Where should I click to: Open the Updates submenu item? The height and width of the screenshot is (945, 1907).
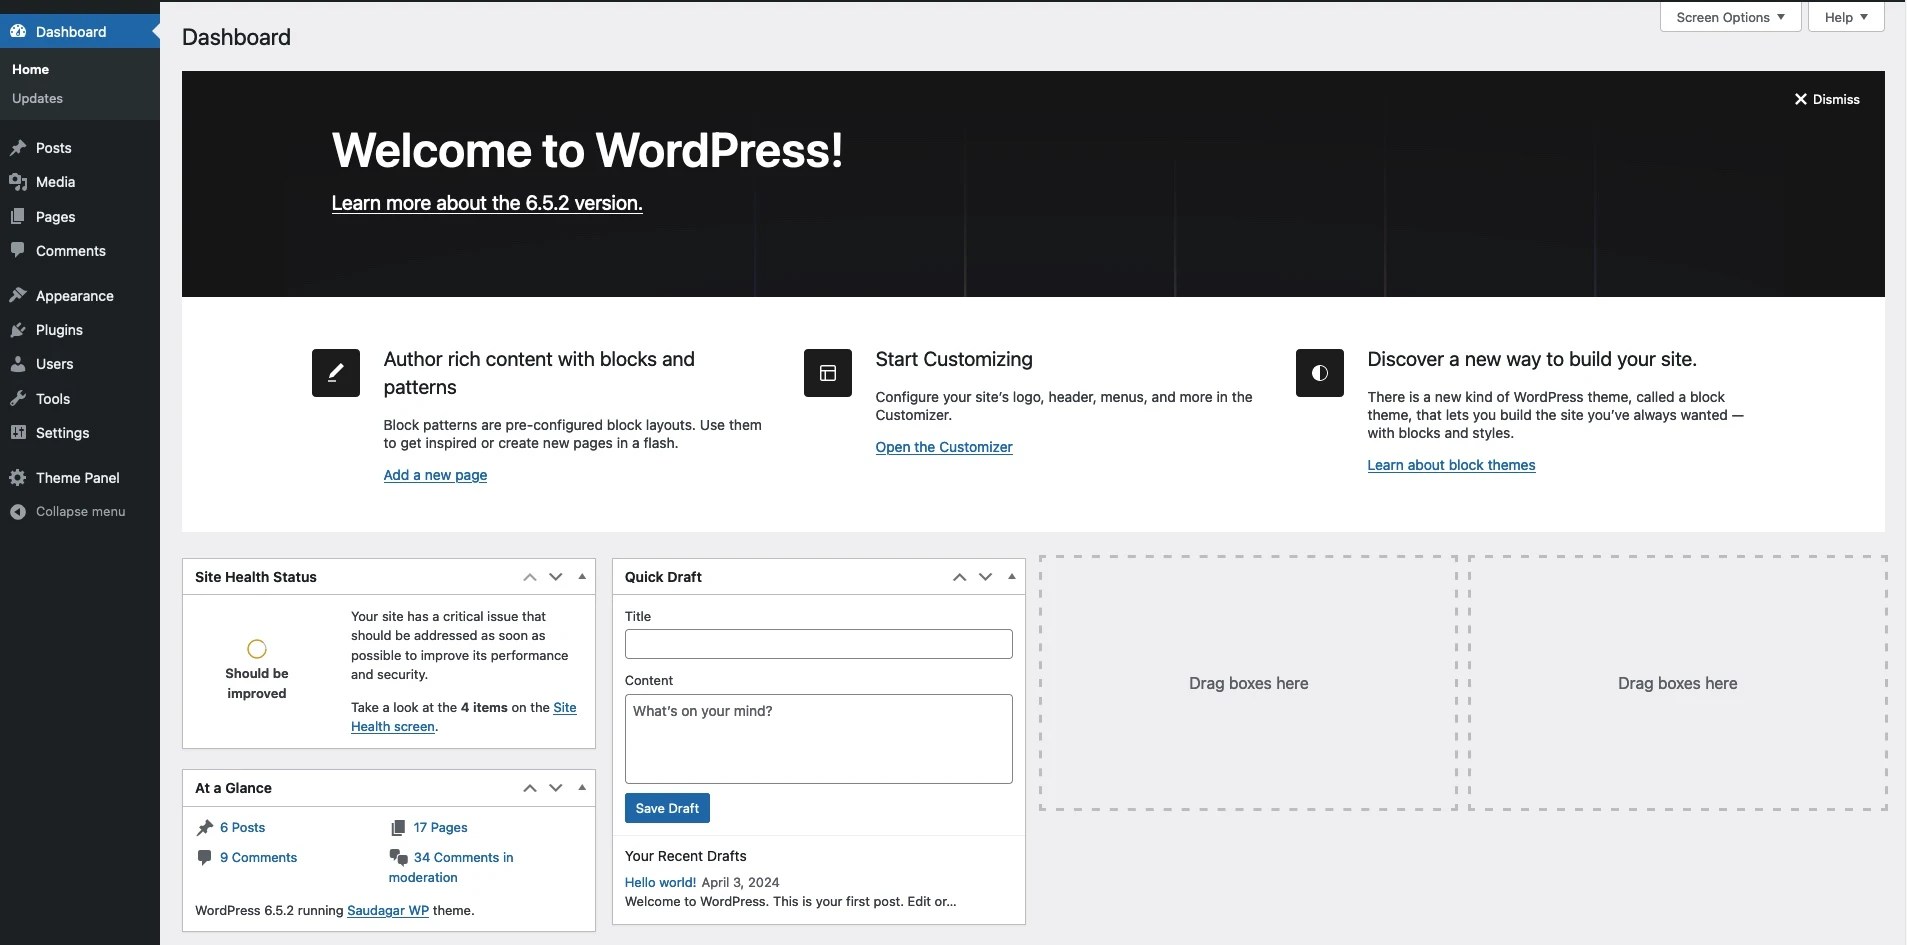[37, 98]
